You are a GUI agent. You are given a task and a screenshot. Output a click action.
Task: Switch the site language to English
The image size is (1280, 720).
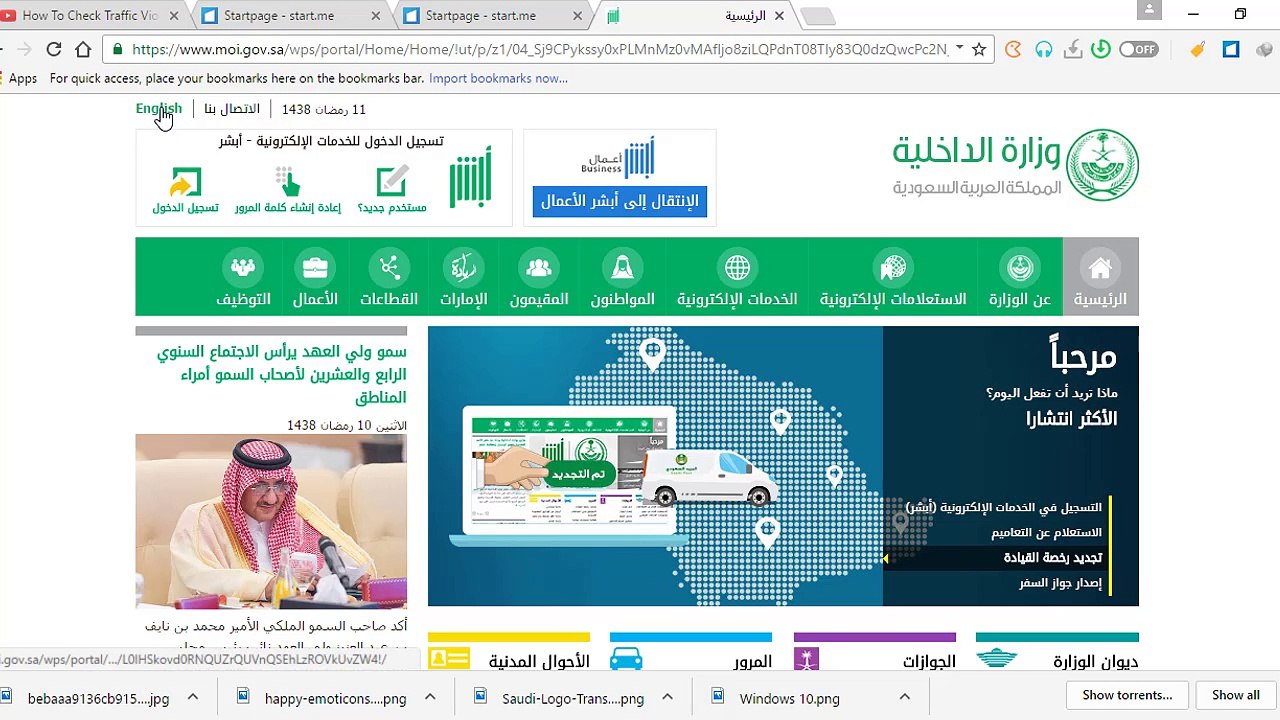point(159,109)
